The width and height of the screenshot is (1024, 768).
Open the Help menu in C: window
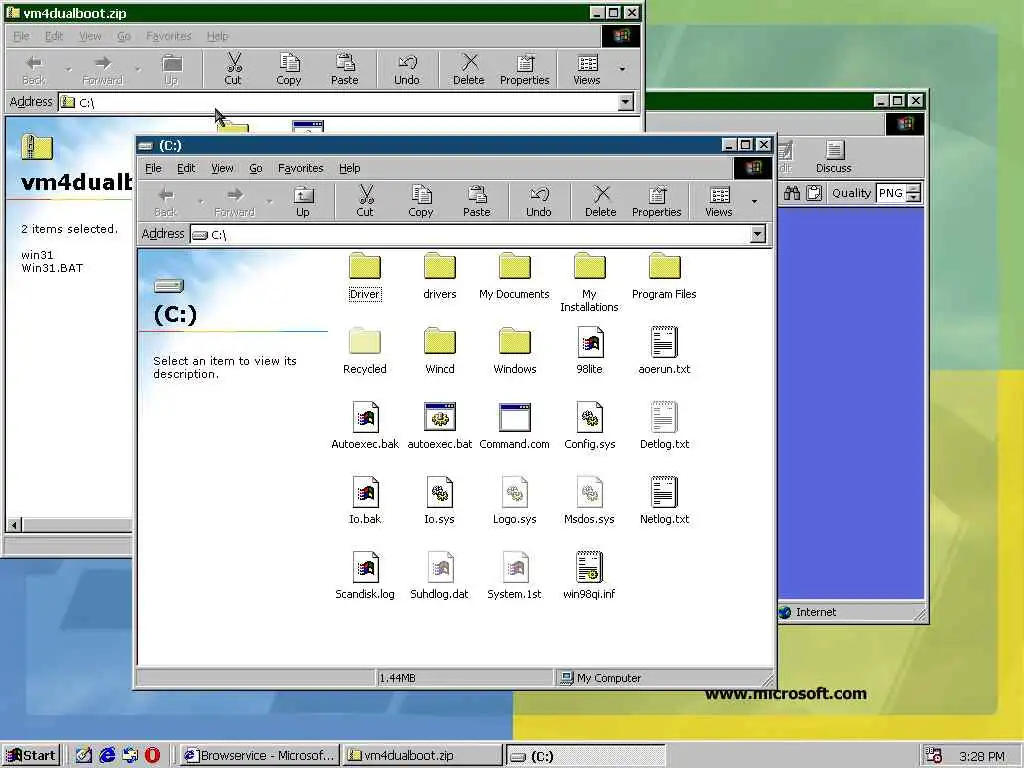(x=349, y=168)
